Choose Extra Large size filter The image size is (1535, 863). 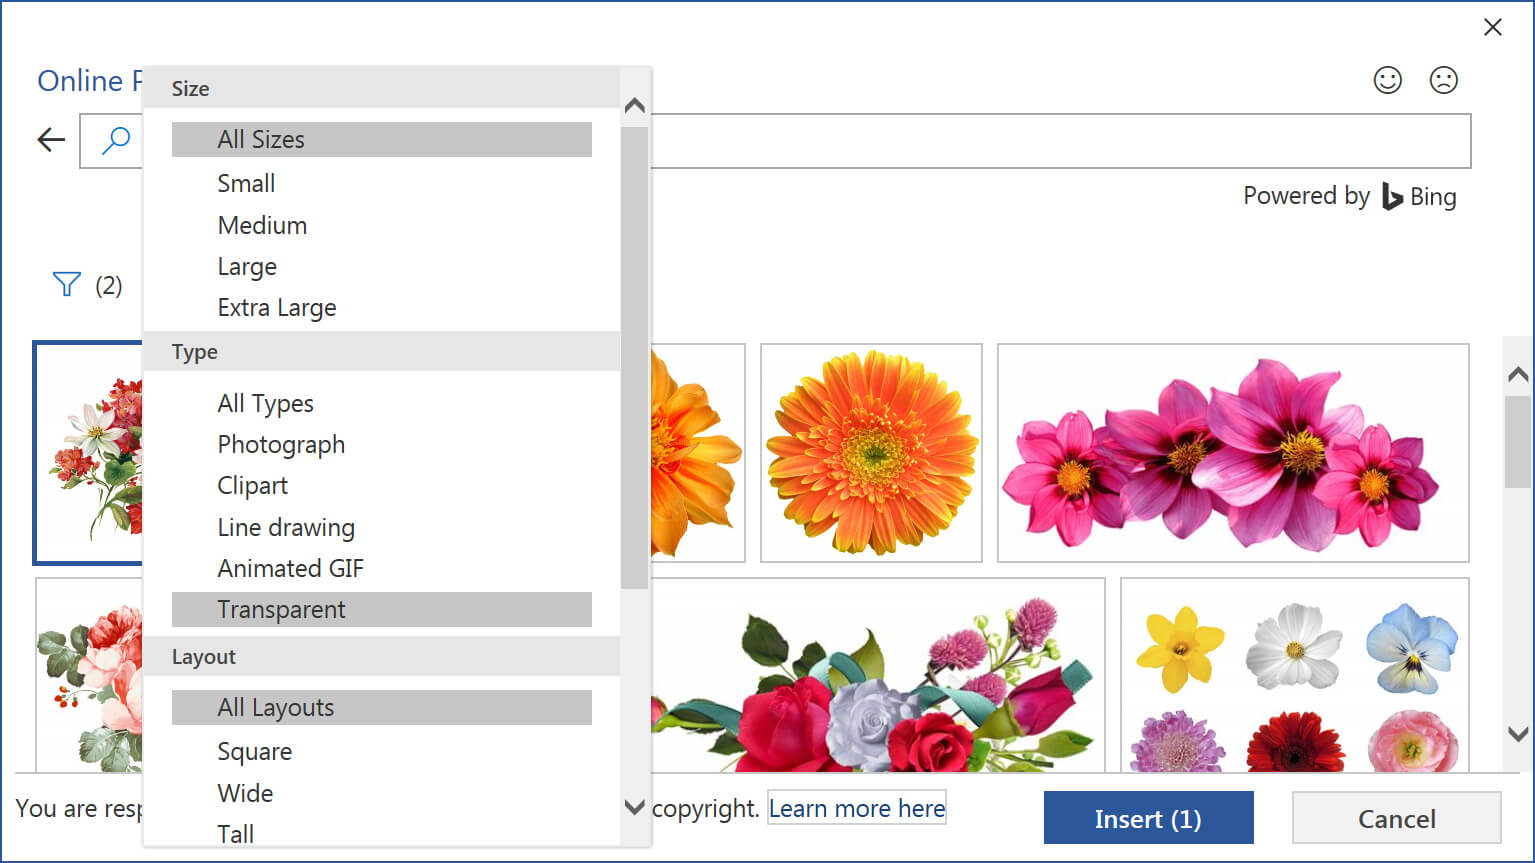277,308
